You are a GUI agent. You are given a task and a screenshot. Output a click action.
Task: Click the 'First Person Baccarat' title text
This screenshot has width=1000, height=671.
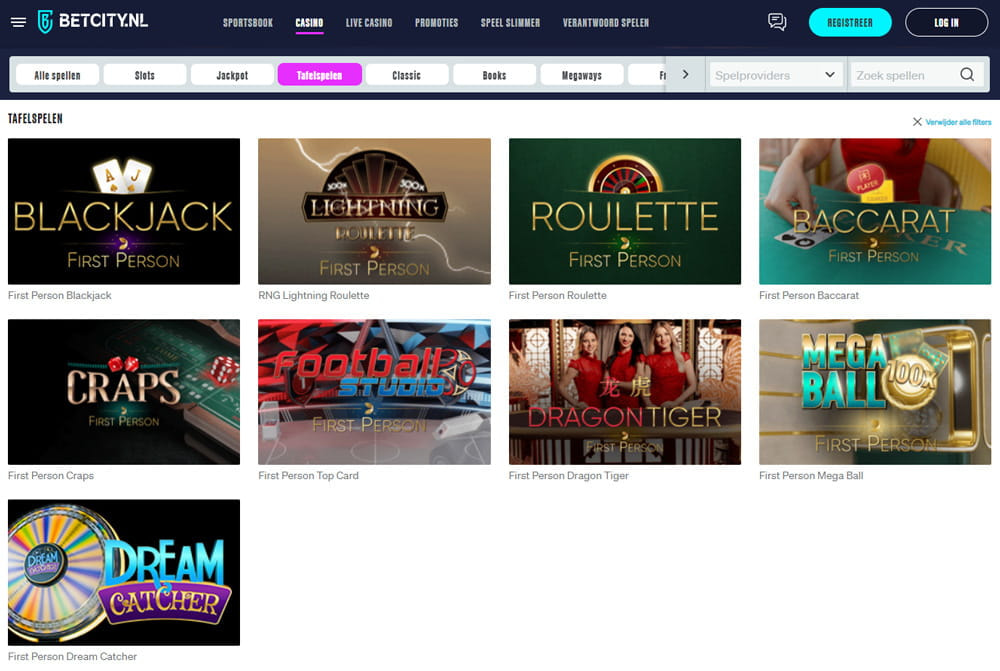pyautogui.click(x=809, y=295)
